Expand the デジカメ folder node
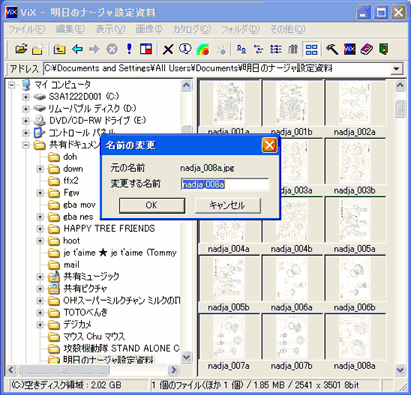 point(40,324)
